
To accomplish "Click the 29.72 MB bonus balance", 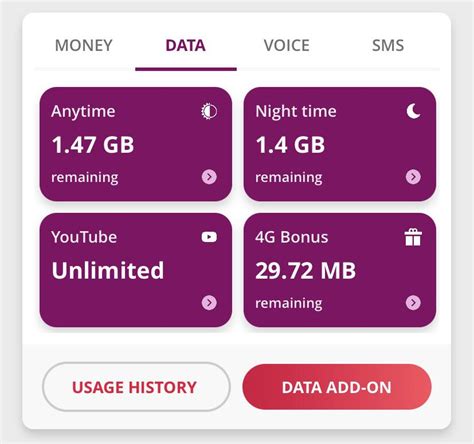I will [x=306, y=270].
